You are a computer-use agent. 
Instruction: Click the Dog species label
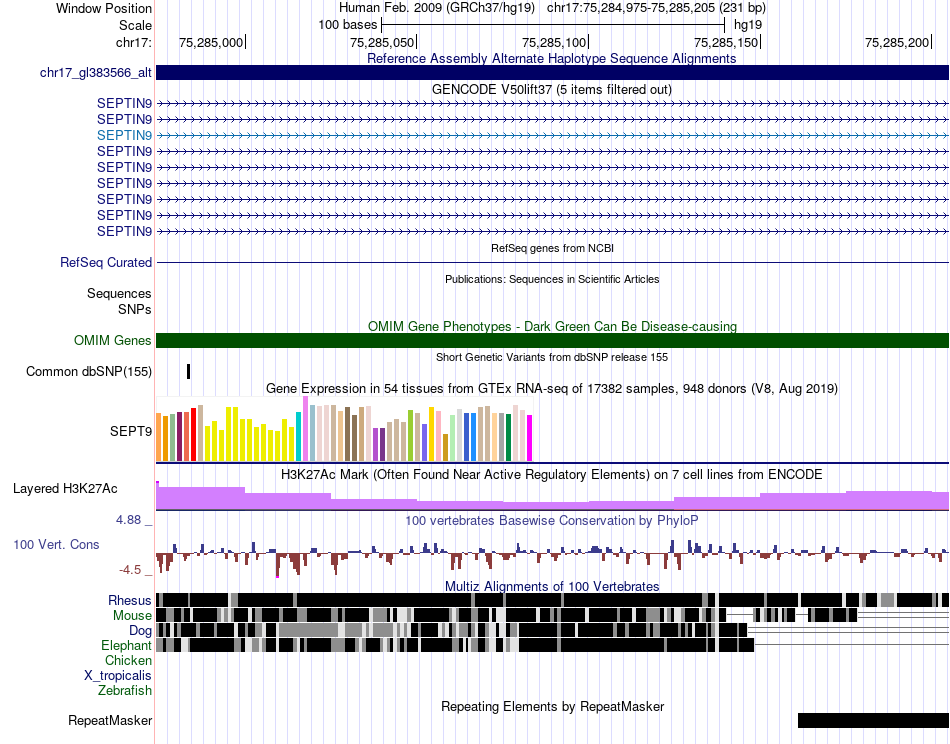coord(140,631)
